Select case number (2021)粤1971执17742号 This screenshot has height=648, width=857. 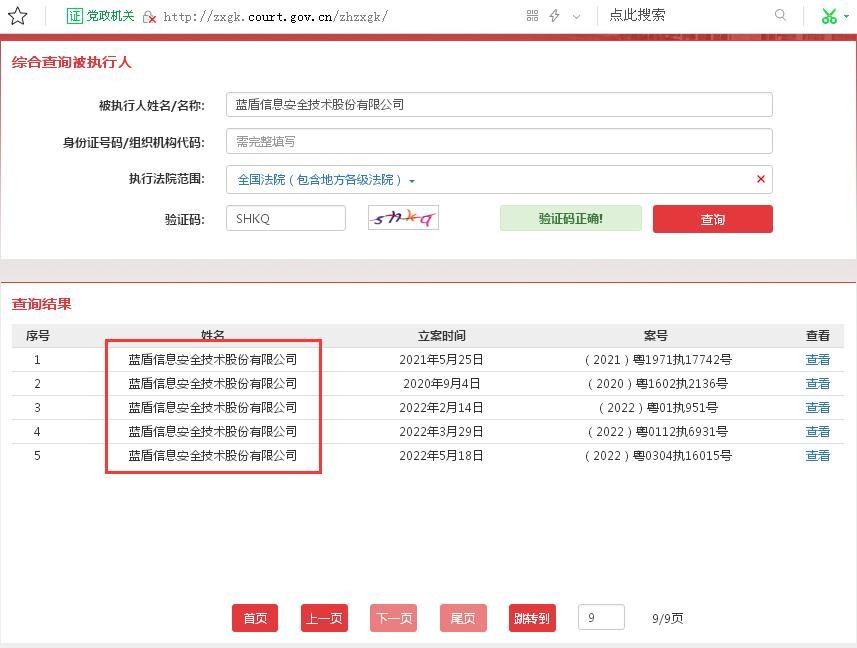658,360
